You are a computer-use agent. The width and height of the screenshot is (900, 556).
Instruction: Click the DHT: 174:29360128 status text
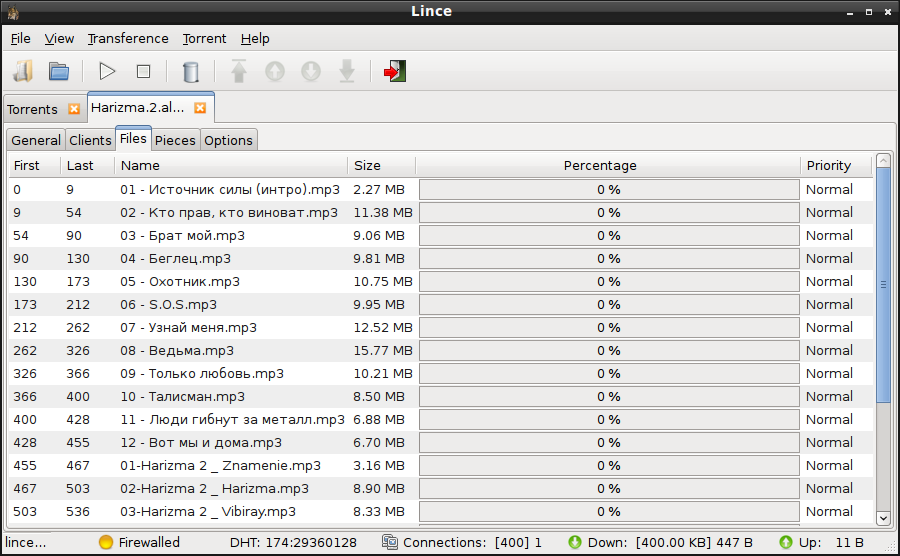coord(293,542)
